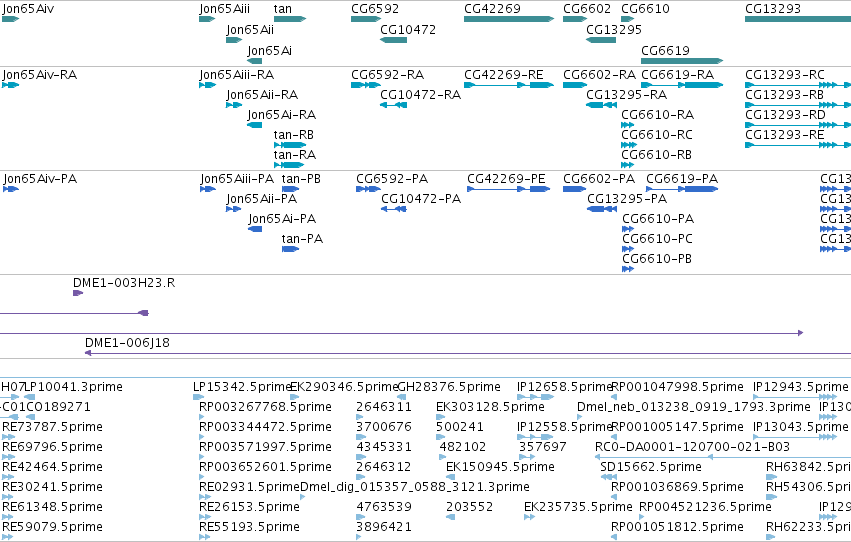Image resolution: width=851 pixels, height=542 pixels.
Task: Select the CG6592 gene label
Action: click(375, 9)
